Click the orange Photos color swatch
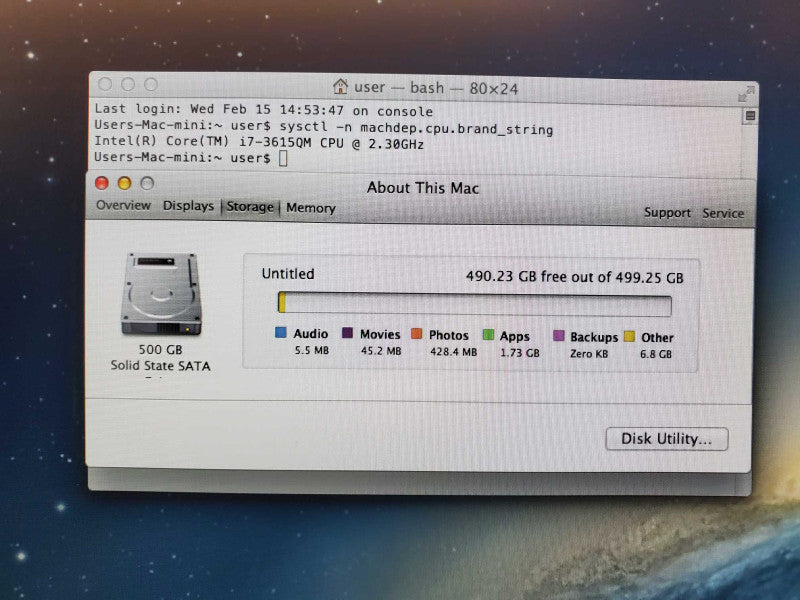This screenshot has height=600, width=800. [x=416, y=334]
